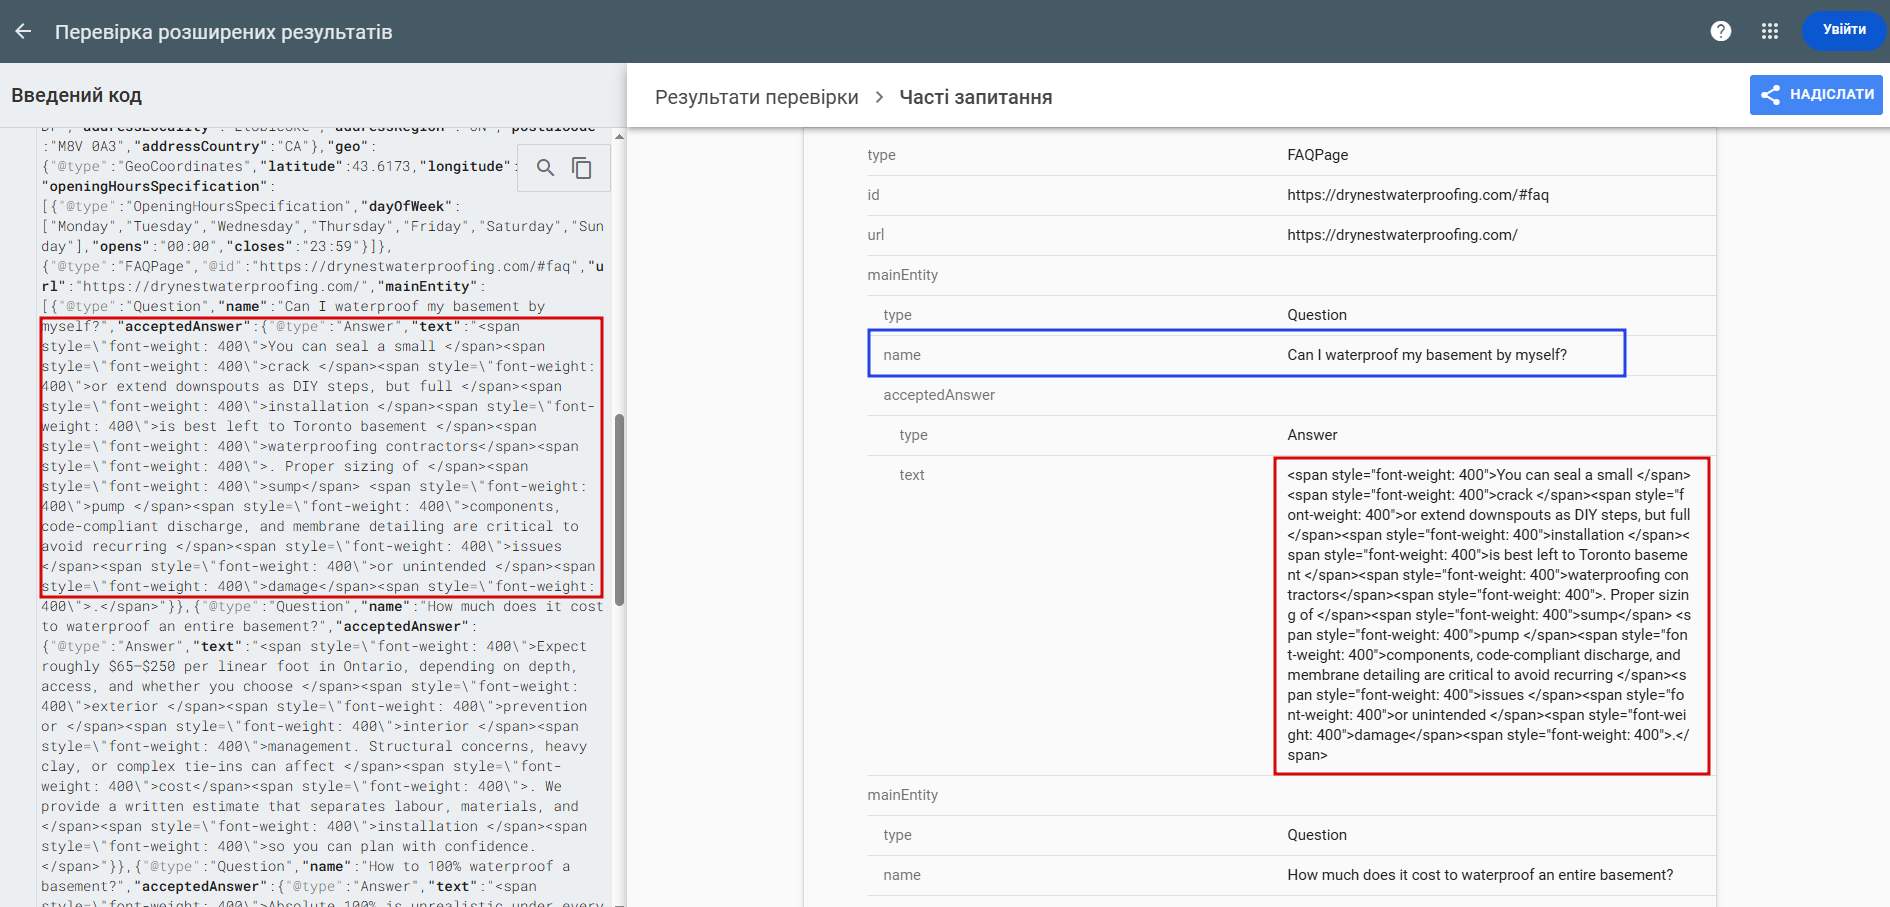Select the url value https://drynestwaterproofing.com/
This screenshot has height=907, width=1890.
click(x=1402, y=235)
